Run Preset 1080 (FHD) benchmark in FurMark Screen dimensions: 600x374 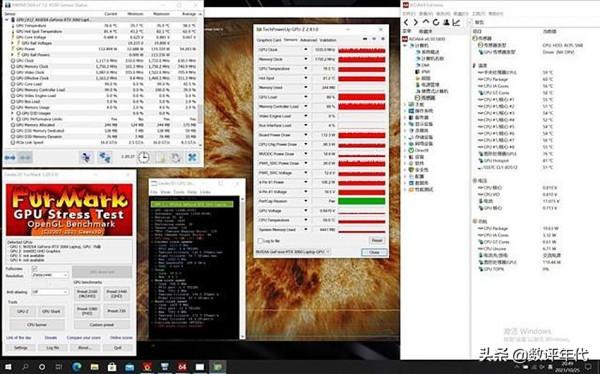[x=87, y=311]
